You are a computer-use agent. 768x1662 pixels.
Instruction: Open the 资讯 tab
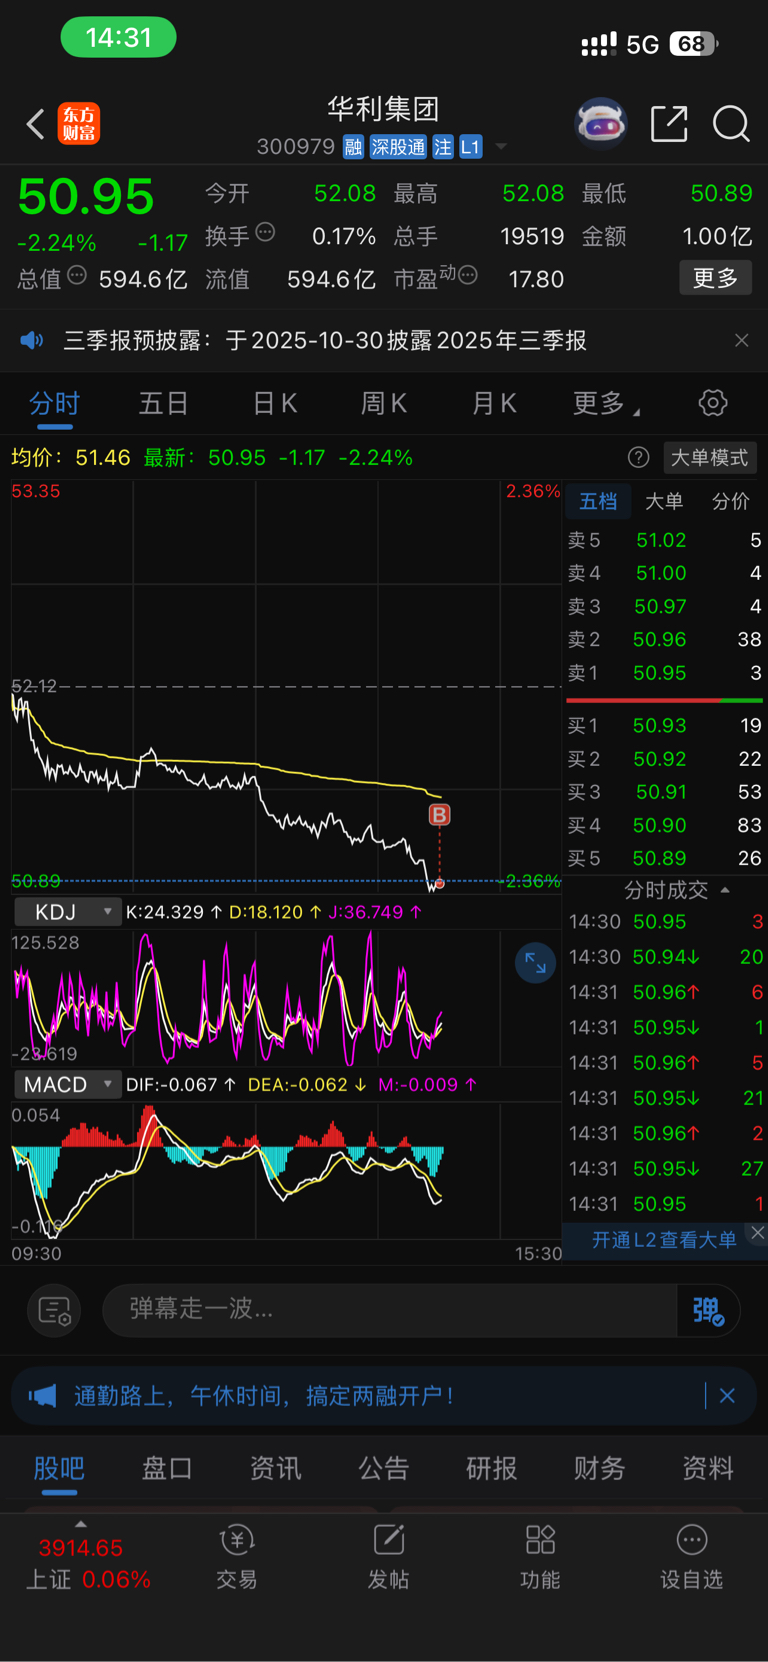tap(275, 1468)
